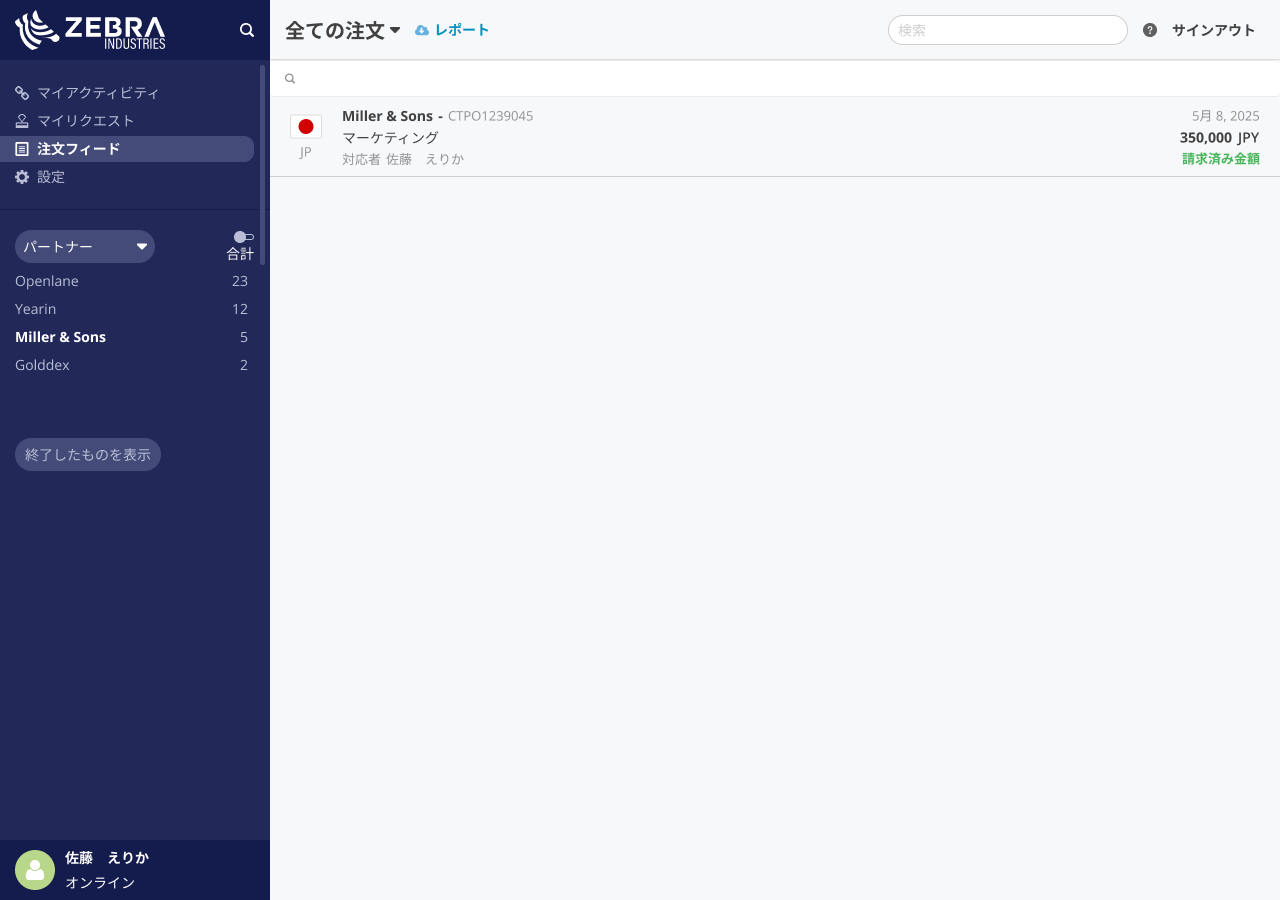Click inside the 検索 search field
This screenshot has width=1280, height=900.
1007,30
